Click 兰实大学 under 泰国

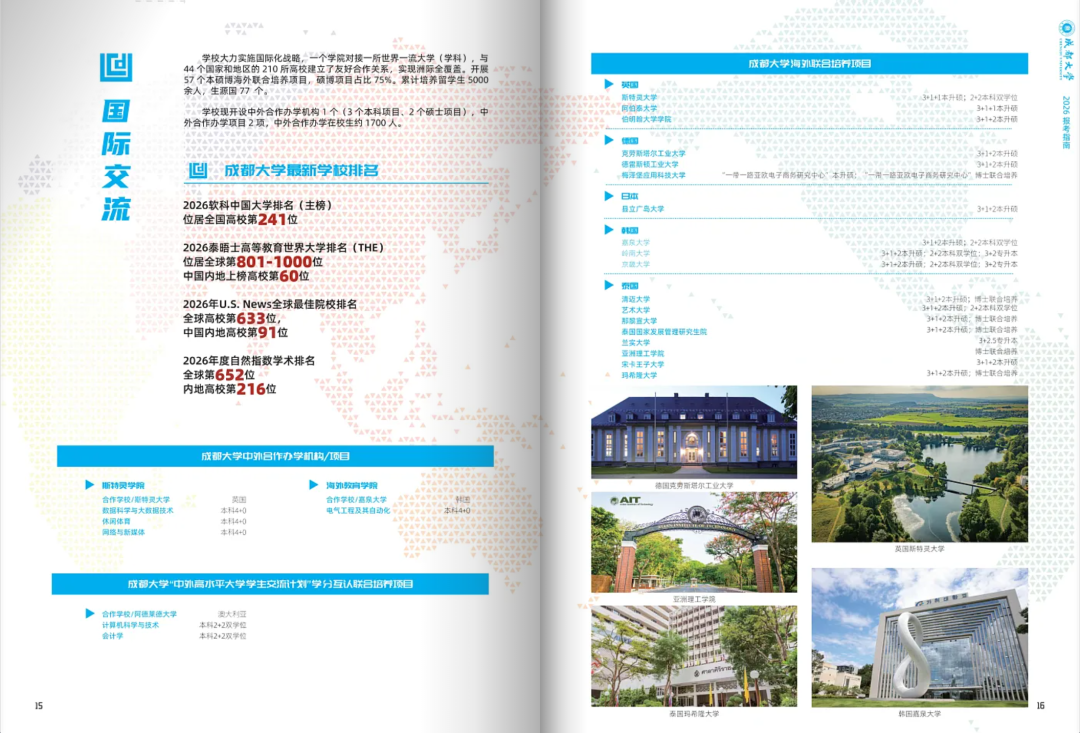click(x=636, y=342)
